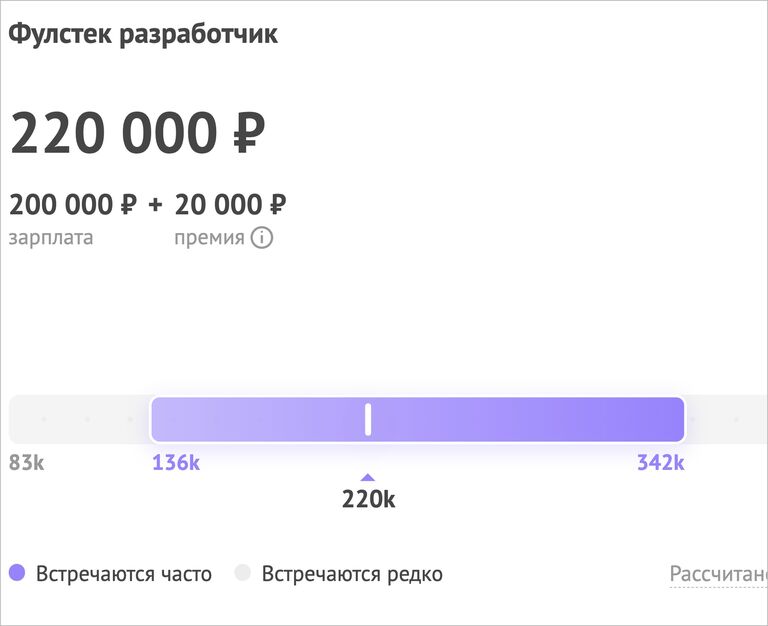Click the 200 000 ₽ salary amount
Screen dimensions: 768x626
tap(73, 204)
